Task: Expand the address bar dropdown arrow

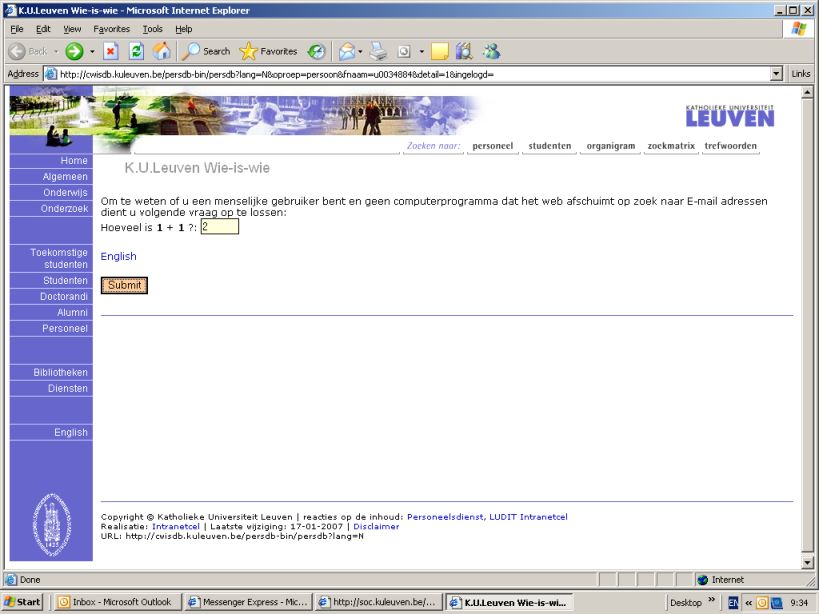Action: coord(776,74)
